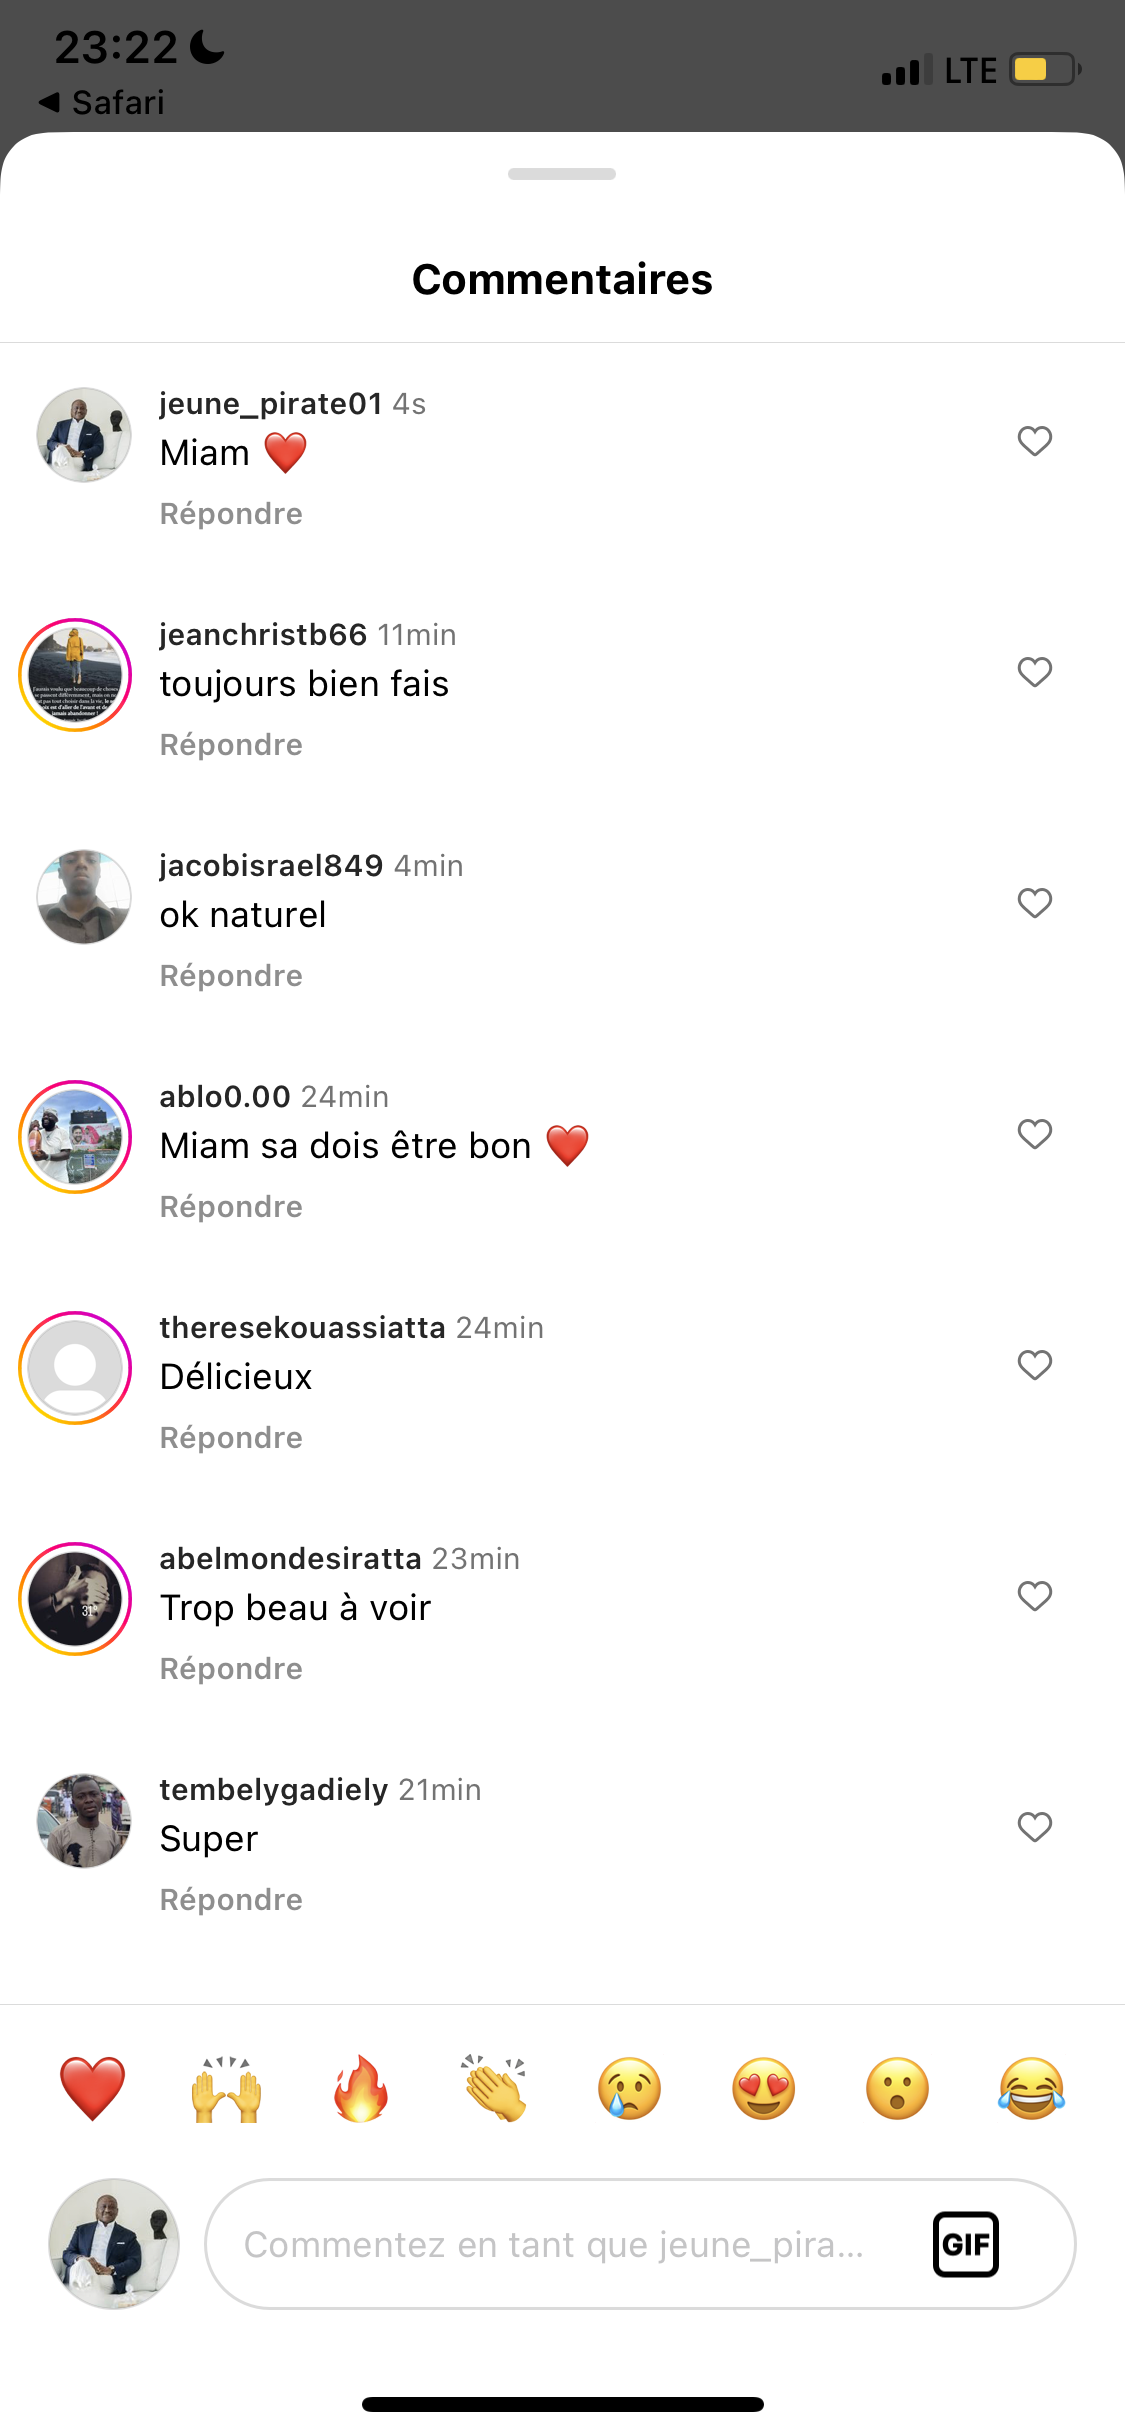Reply to tembelygadiely's 'Super' comment
Viewport: 1125px width, 2436px height.
click(x=231, y=1900)
